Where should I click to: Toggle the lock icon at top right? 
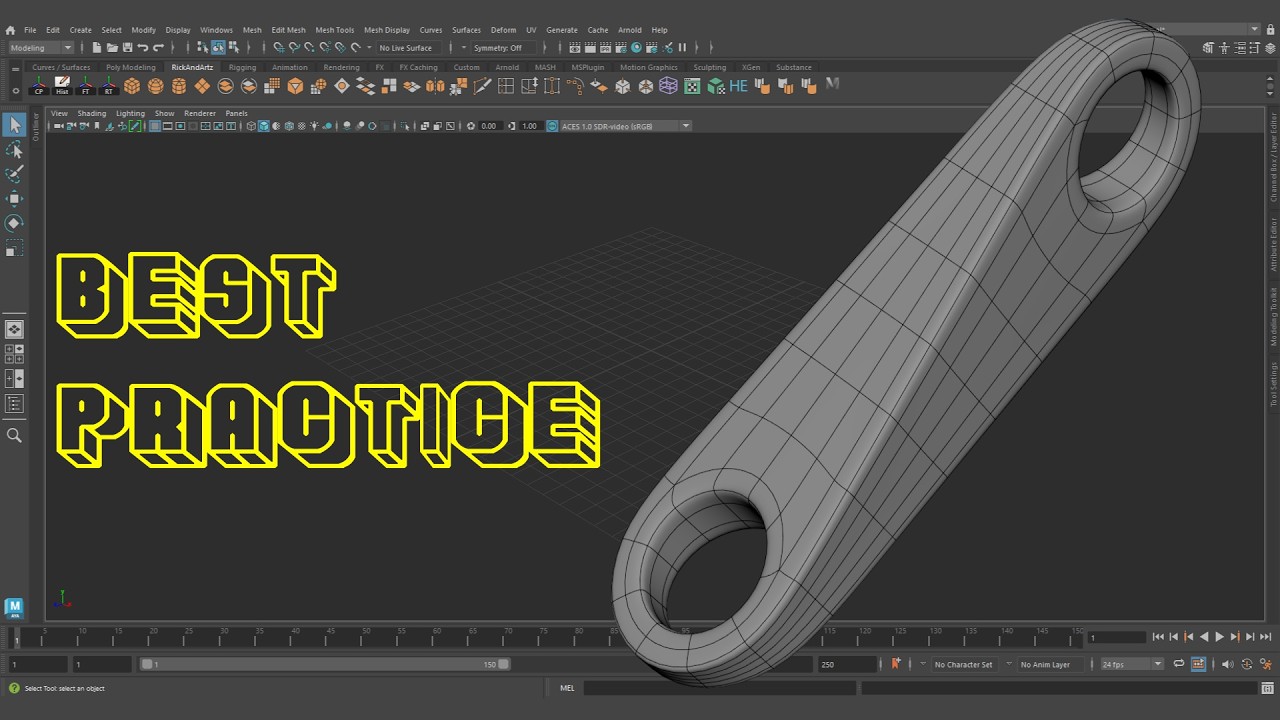pyautogui.click(x=1270, y=30)
